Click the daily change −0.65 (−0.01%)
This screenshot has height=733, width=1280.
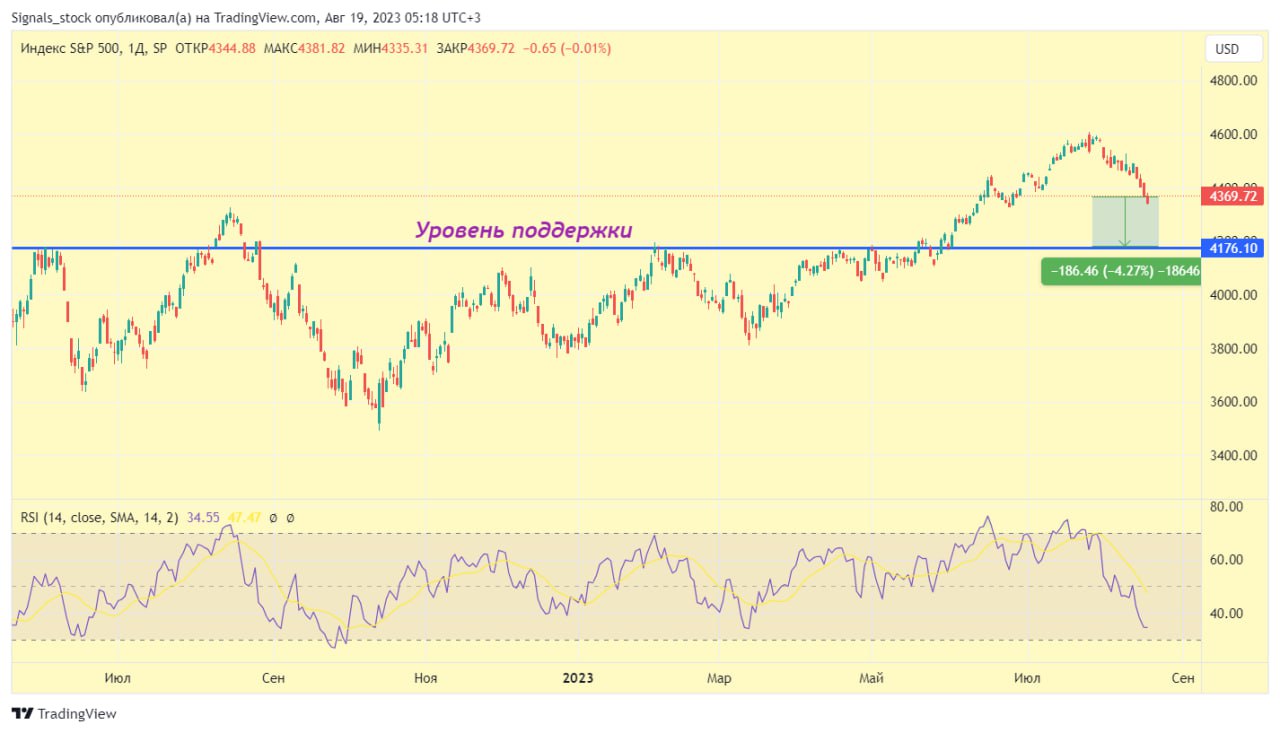pos(566,49)
